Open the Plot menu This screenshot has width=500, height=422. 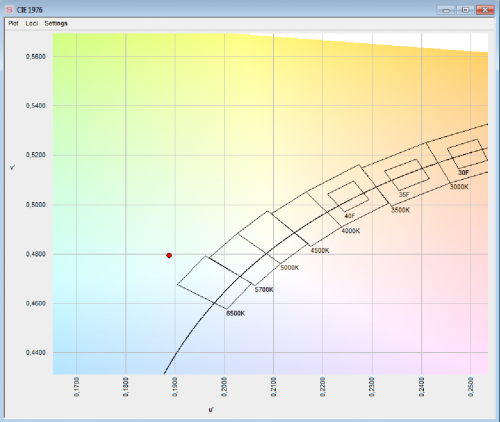pyautogui.click(x=13, y=23)
